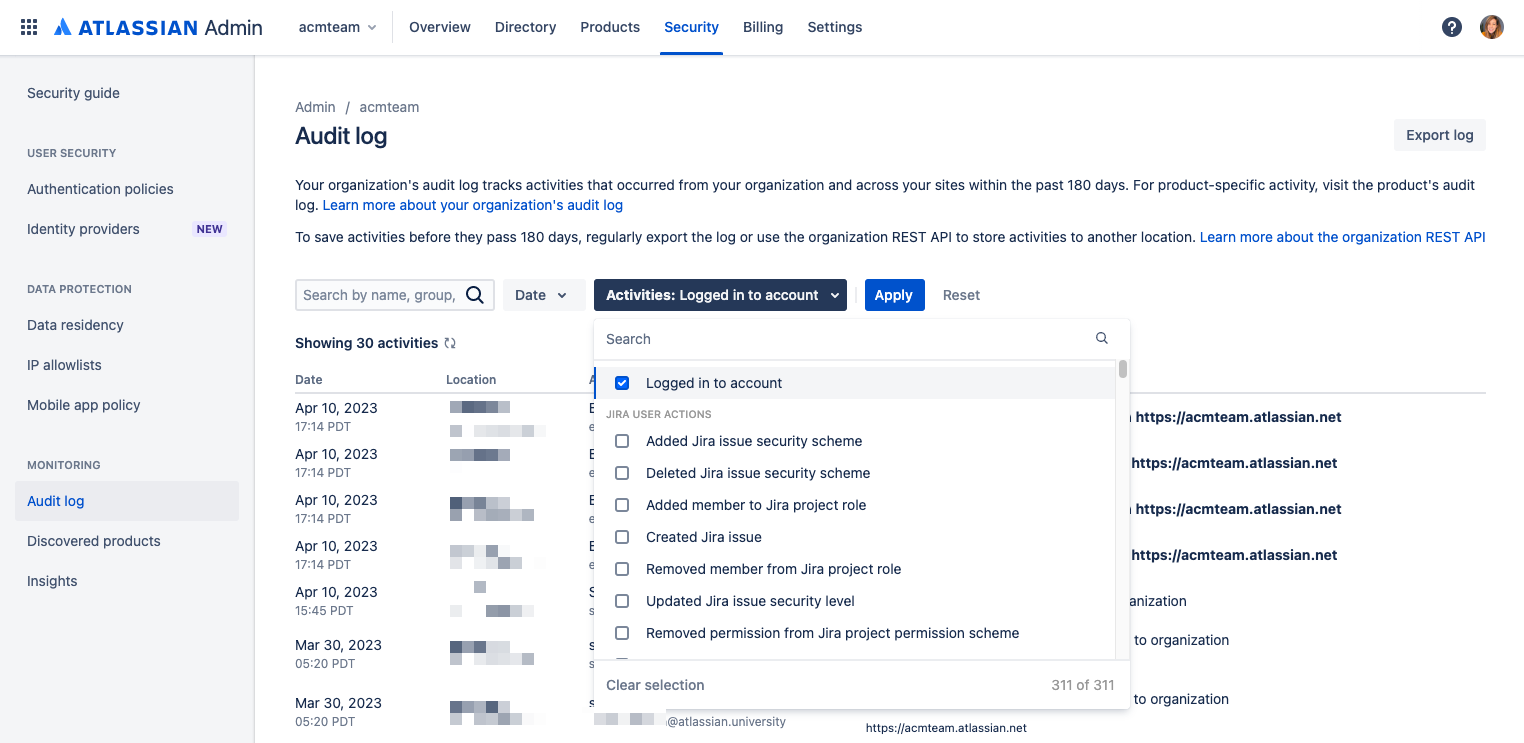1524x743 pixels.
Task: Click the magnifier in the name search field
Action: pos(474,295)
